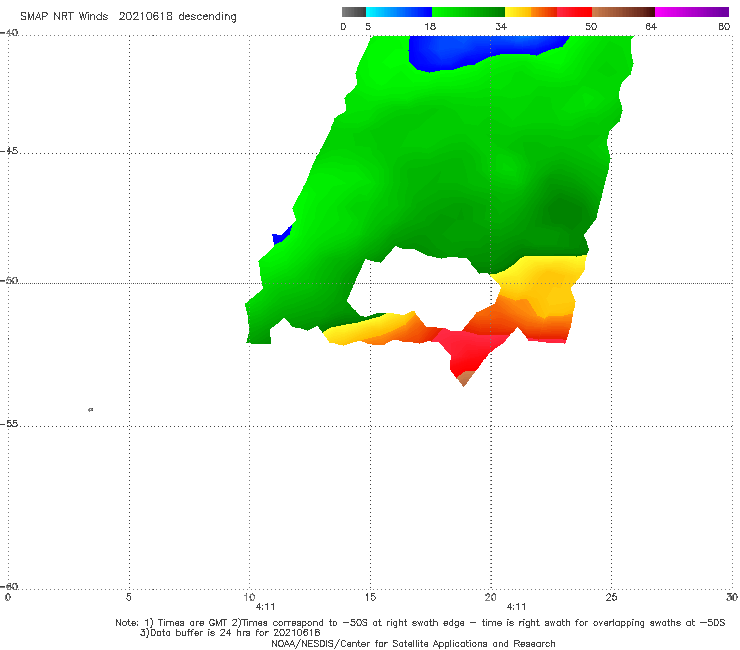Click the latitude axis label '-55'

click(9, 424)
